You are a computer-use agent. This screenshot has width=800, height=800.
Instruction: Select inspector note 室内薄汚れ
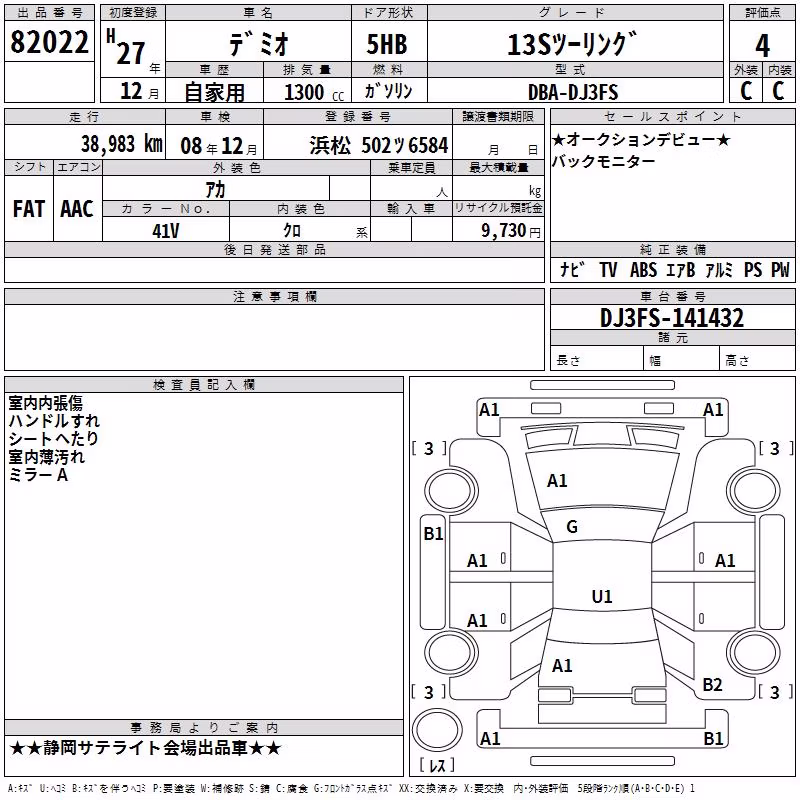tap(46, 457)
